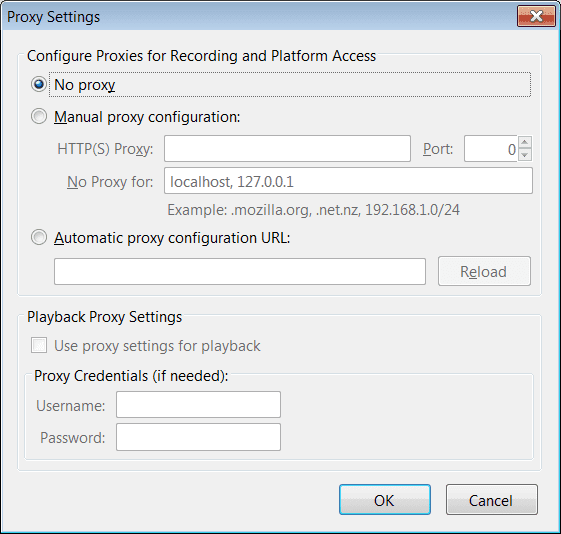The width and height of the screenshot is (561, 534).
Task: Click the Manual proxy configuration label
Action: point(147,117)
